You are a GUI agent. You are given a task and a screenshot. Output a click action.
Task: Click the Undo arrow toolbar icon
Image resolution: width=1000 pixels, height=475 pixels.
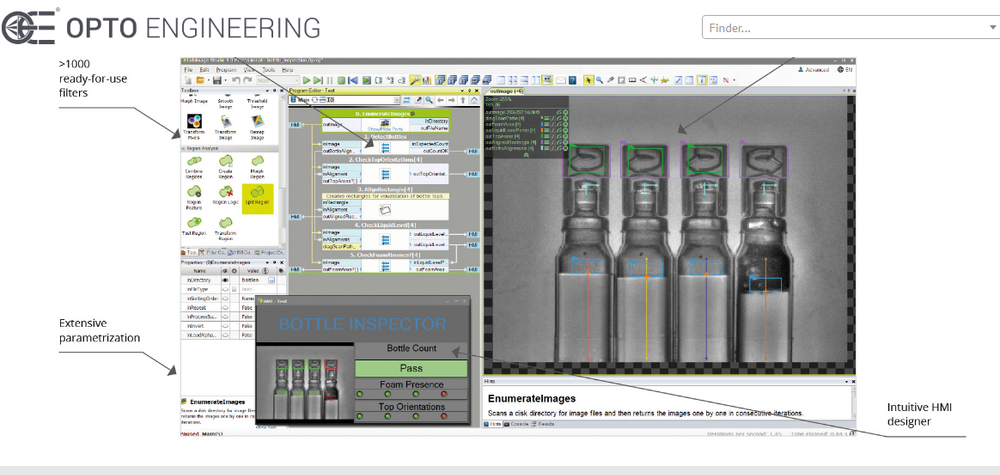[236, 80]
